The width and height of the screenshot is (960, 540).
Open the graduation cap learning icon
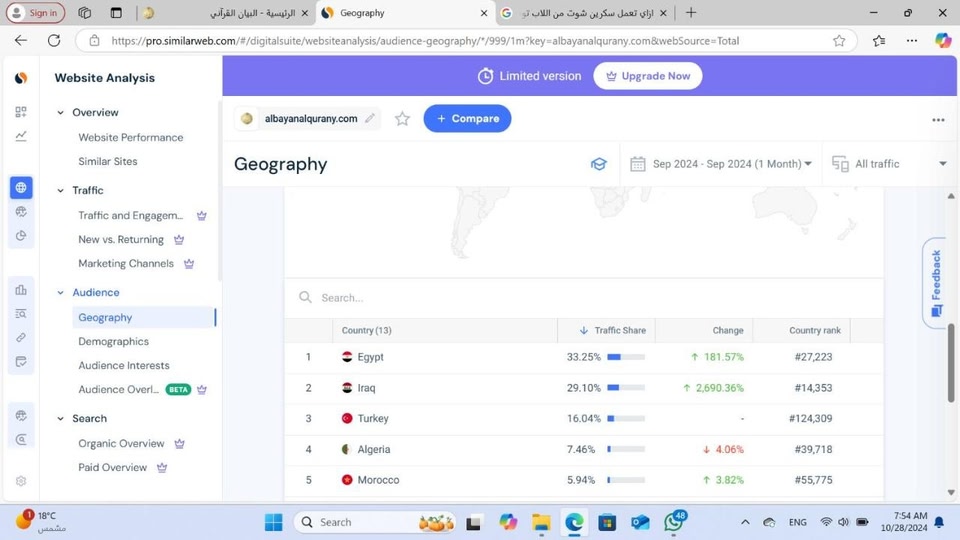point(598,164)
